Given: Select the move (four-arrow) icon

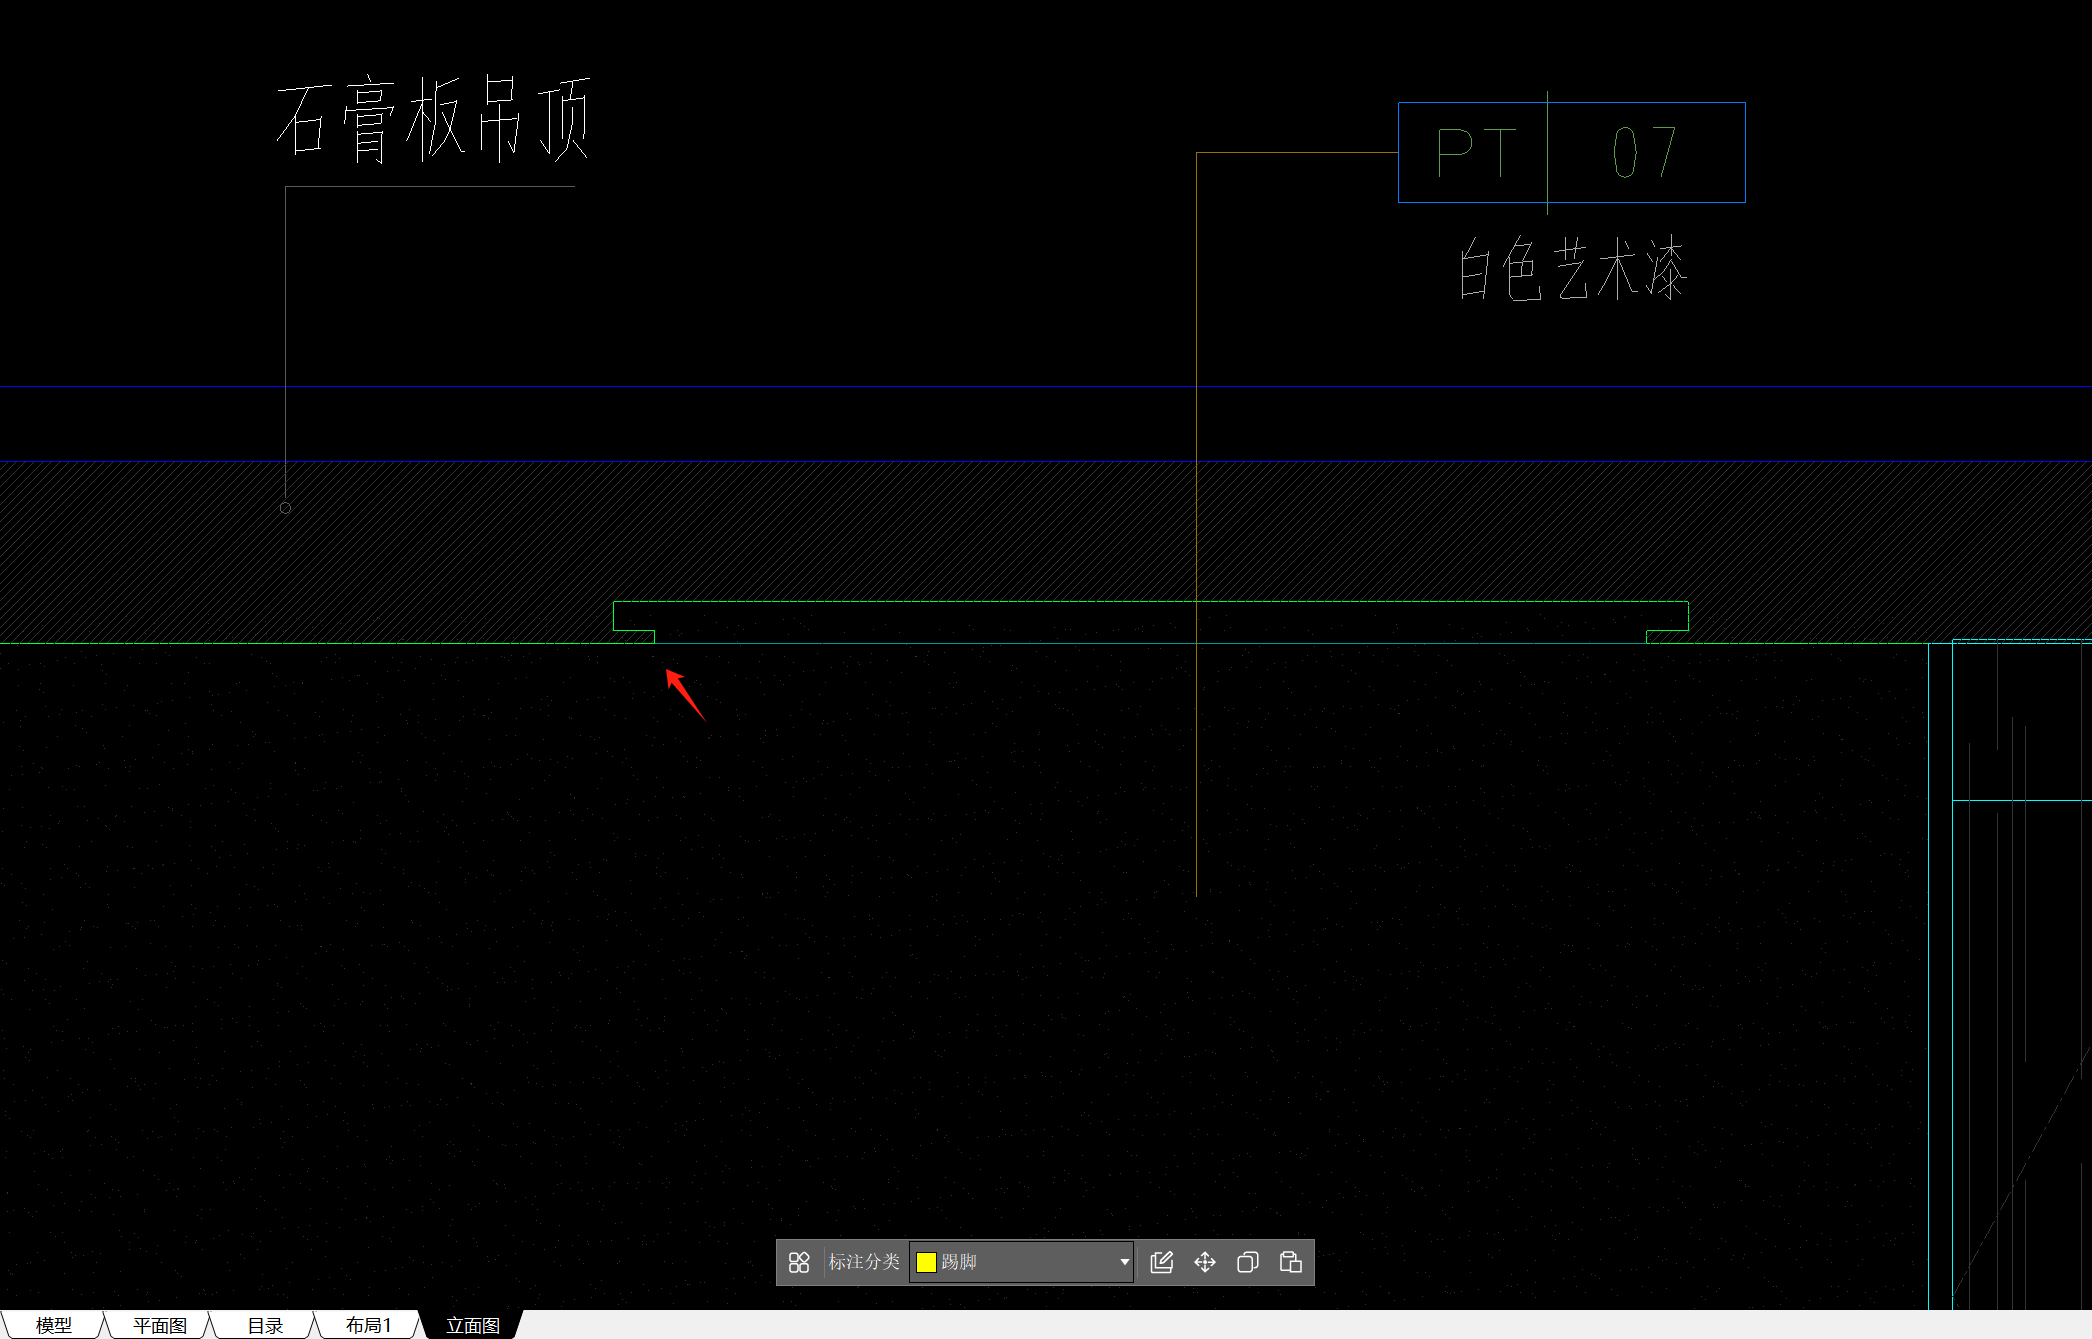Looking at the screenshot, I should [x=1205, y=1262].
